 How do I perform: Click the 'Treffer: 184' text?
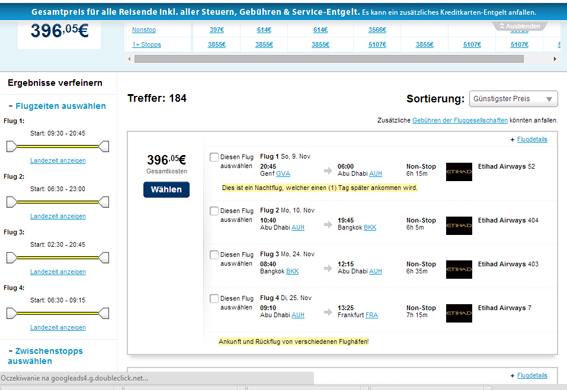[157, 98]
